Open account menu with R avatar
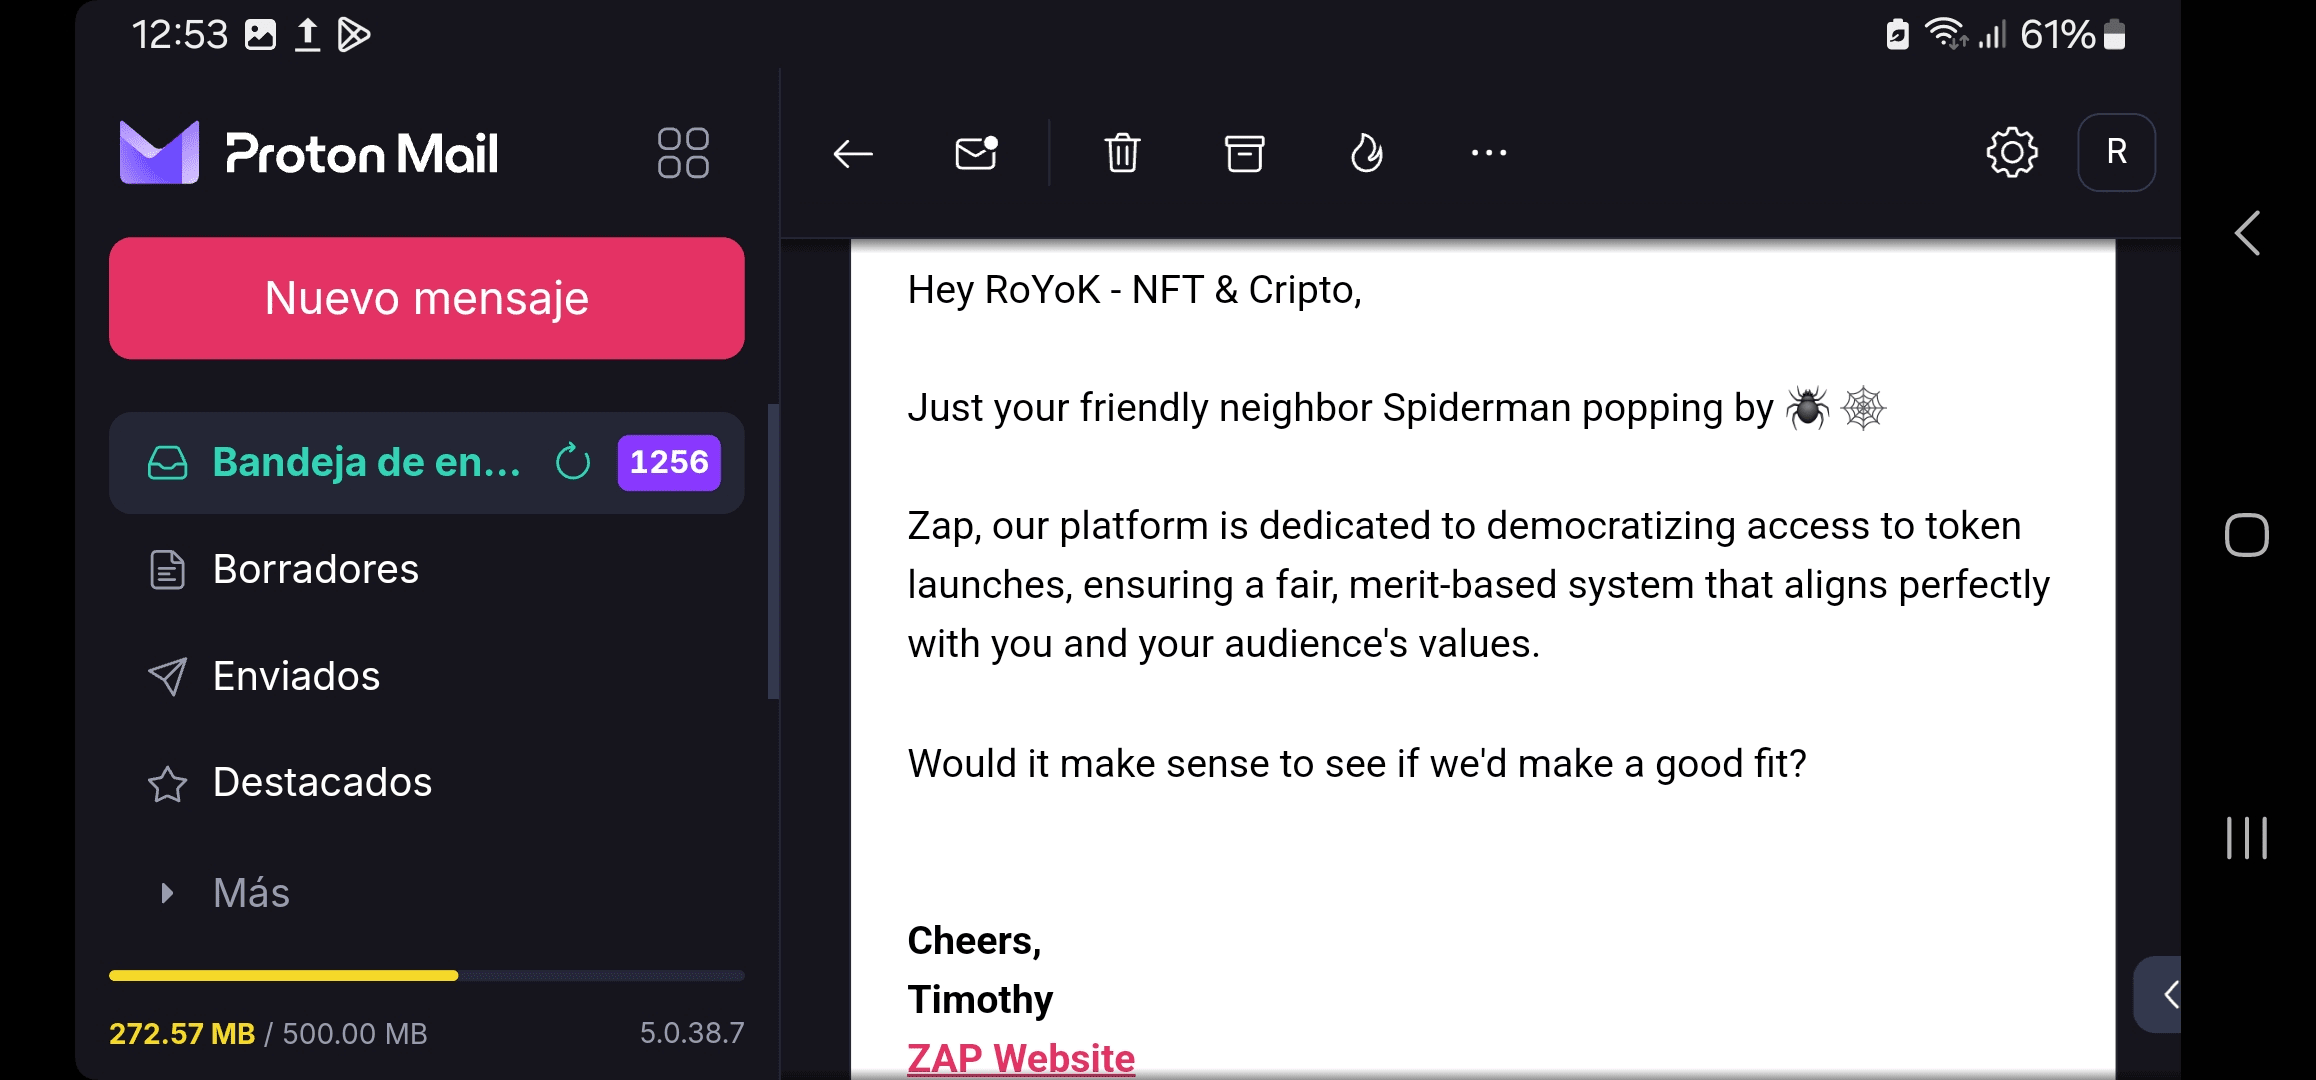The width and height of the screenshot is (2316, 1080). [2116, 153]
